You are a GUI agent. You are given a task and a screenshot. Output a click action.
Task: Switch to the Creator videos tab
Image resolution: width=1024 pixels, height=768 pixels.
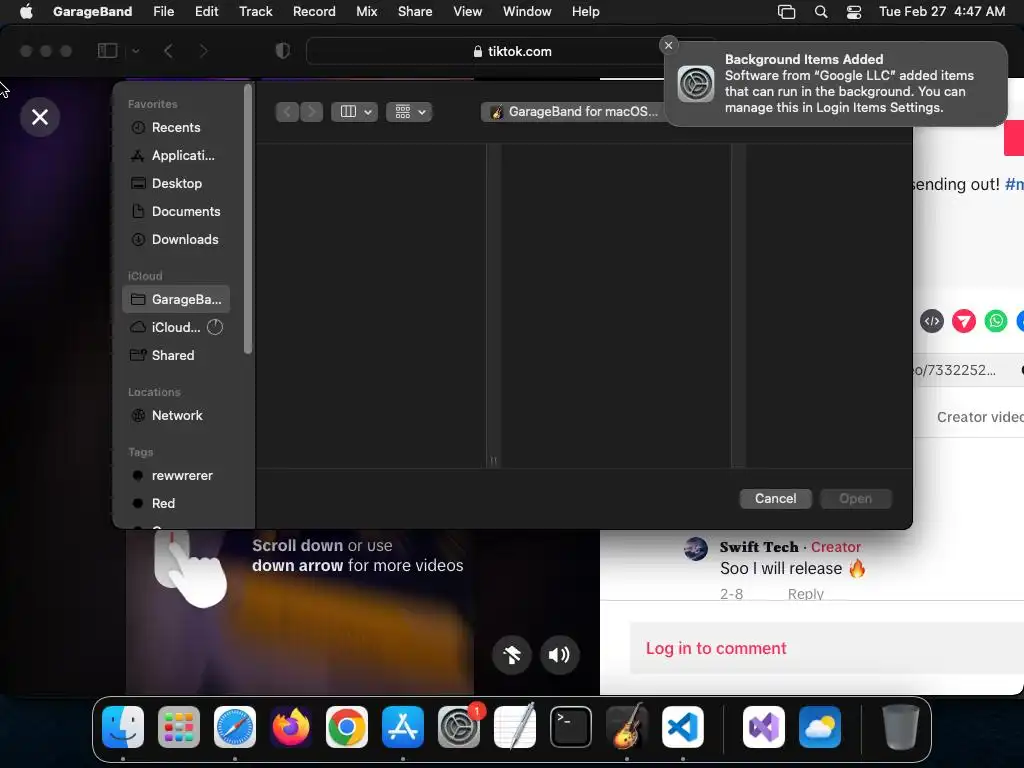(980, 417)
